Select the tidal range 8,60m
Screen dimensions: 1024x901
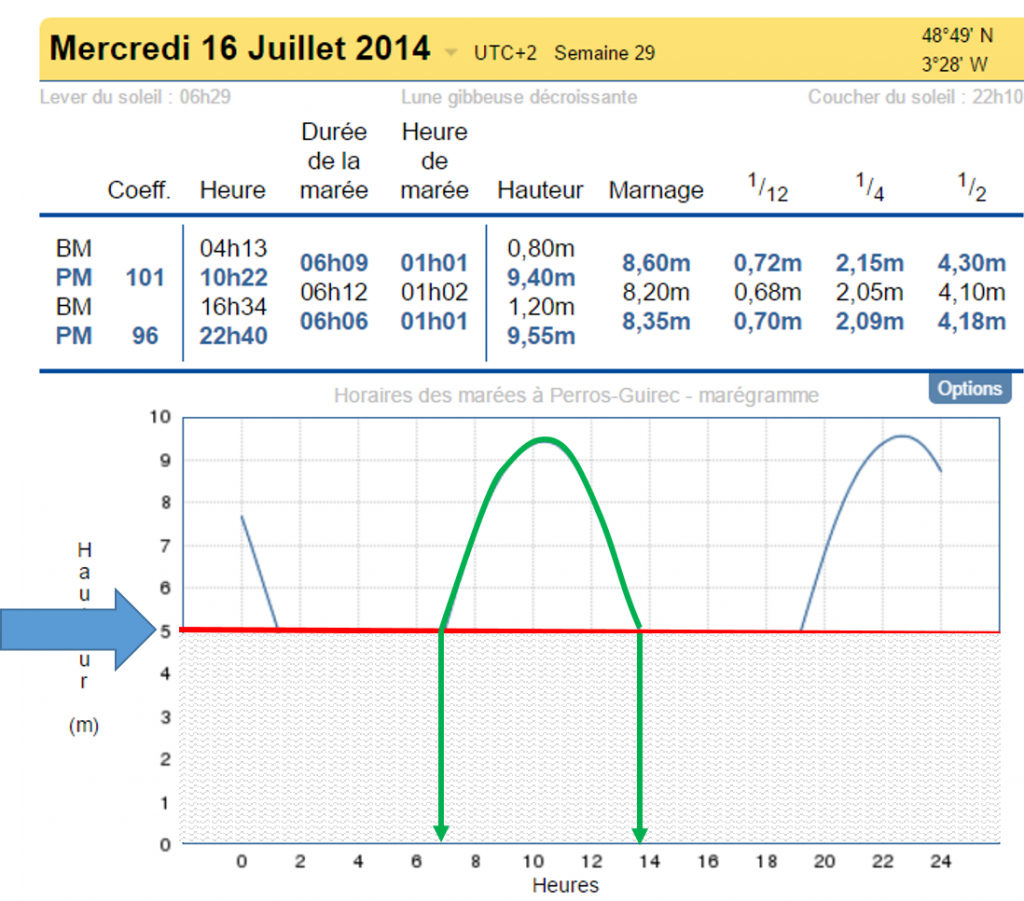point(656,262)
